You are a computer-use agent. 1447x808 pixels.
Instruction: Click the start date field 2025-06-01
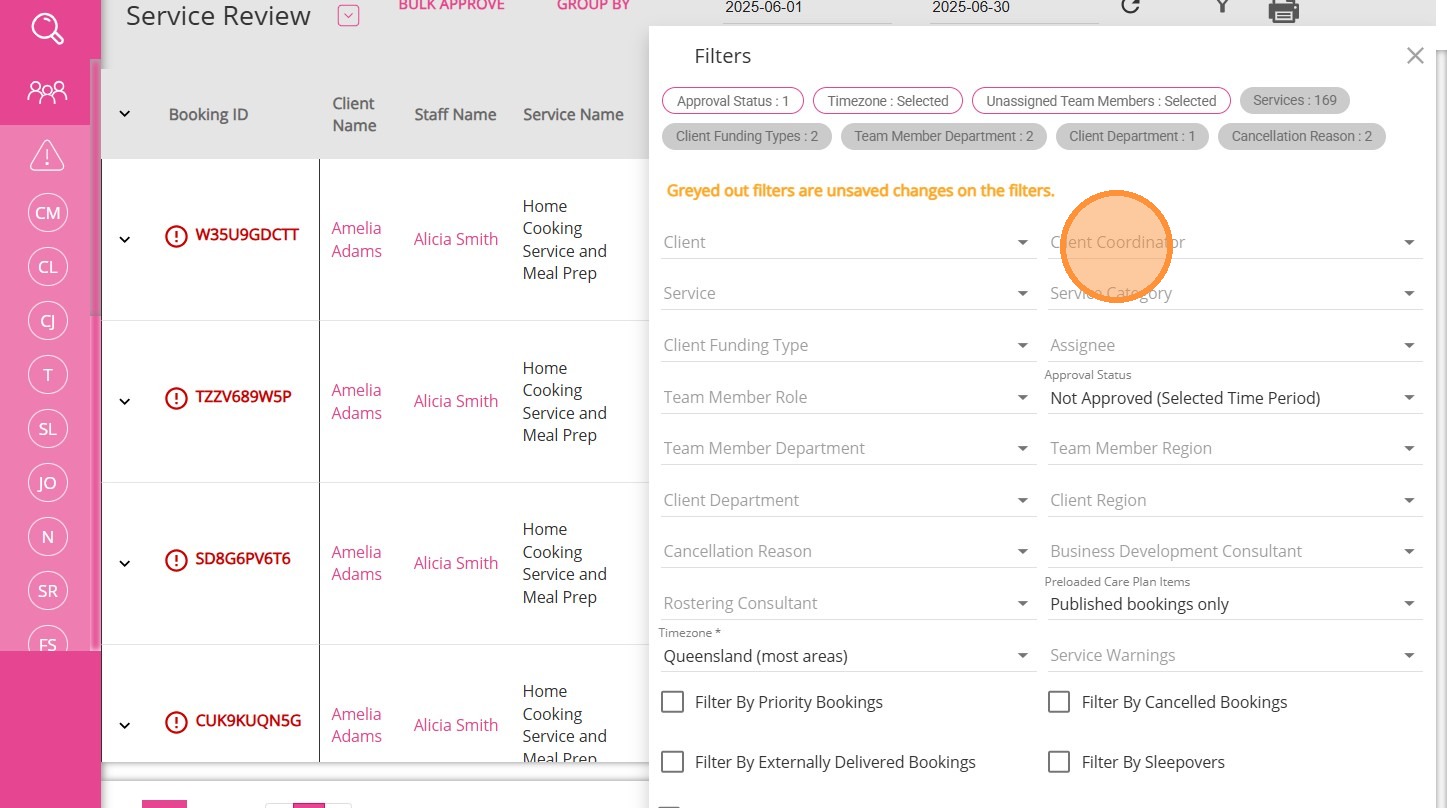tap(806, 8)
